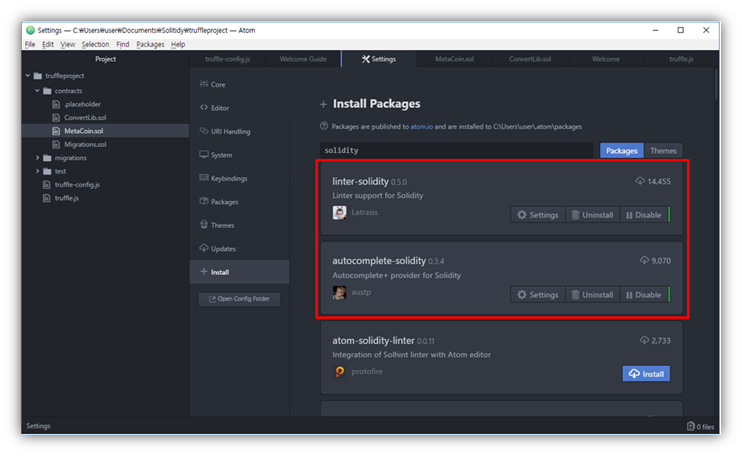Click the Open Config Folder button
Image resolution: width=742 pixels, height=456 pixels.
point(239,299)
